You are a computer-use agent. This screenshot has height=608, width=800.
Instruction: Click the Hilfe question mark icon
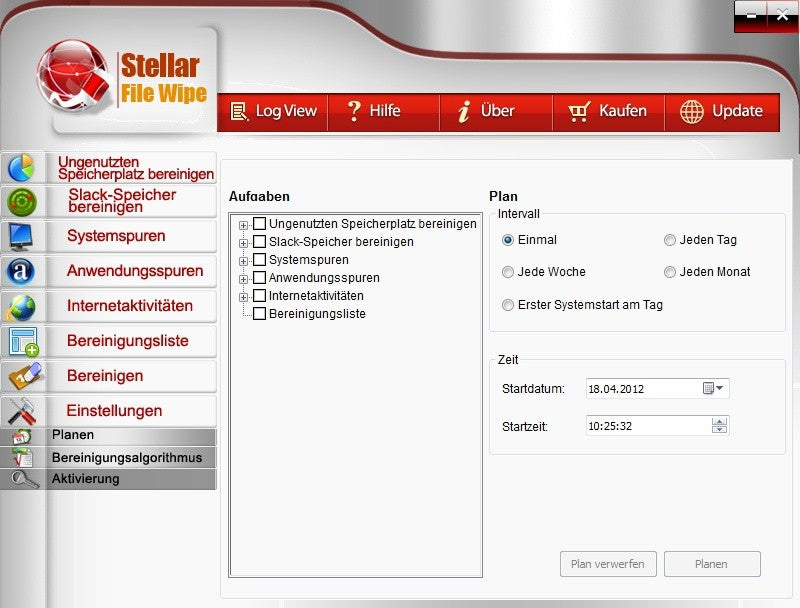(x=354, y=111)
